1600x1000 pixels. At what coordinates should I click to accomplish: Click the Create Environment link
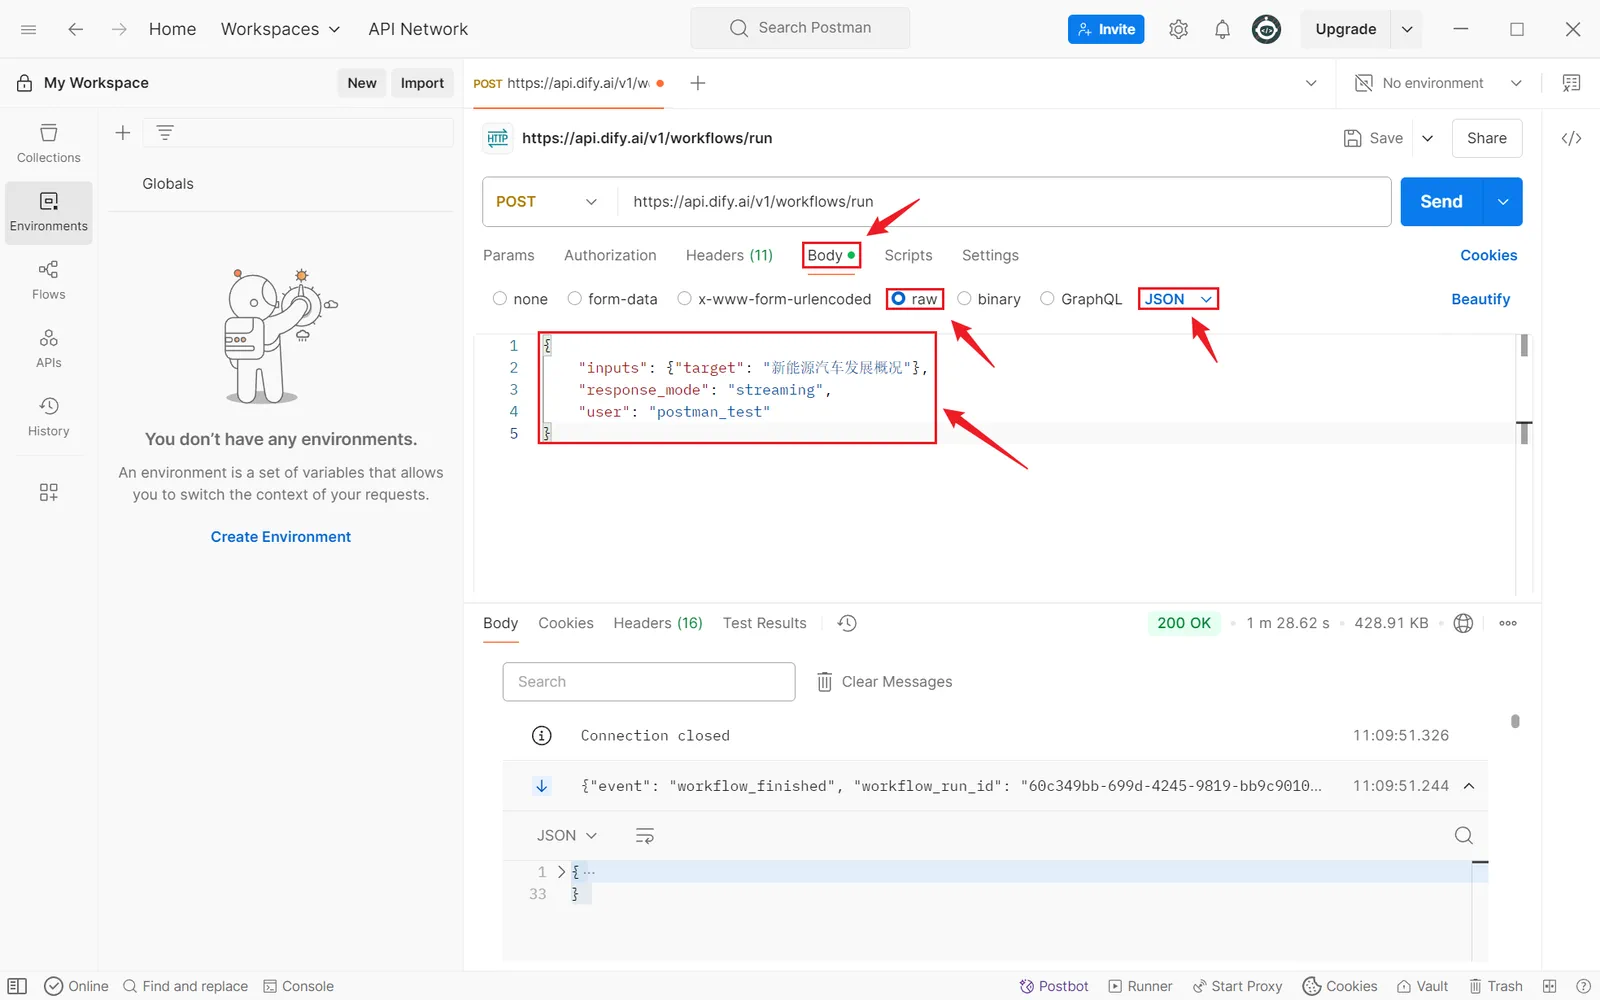click(281, 537)
